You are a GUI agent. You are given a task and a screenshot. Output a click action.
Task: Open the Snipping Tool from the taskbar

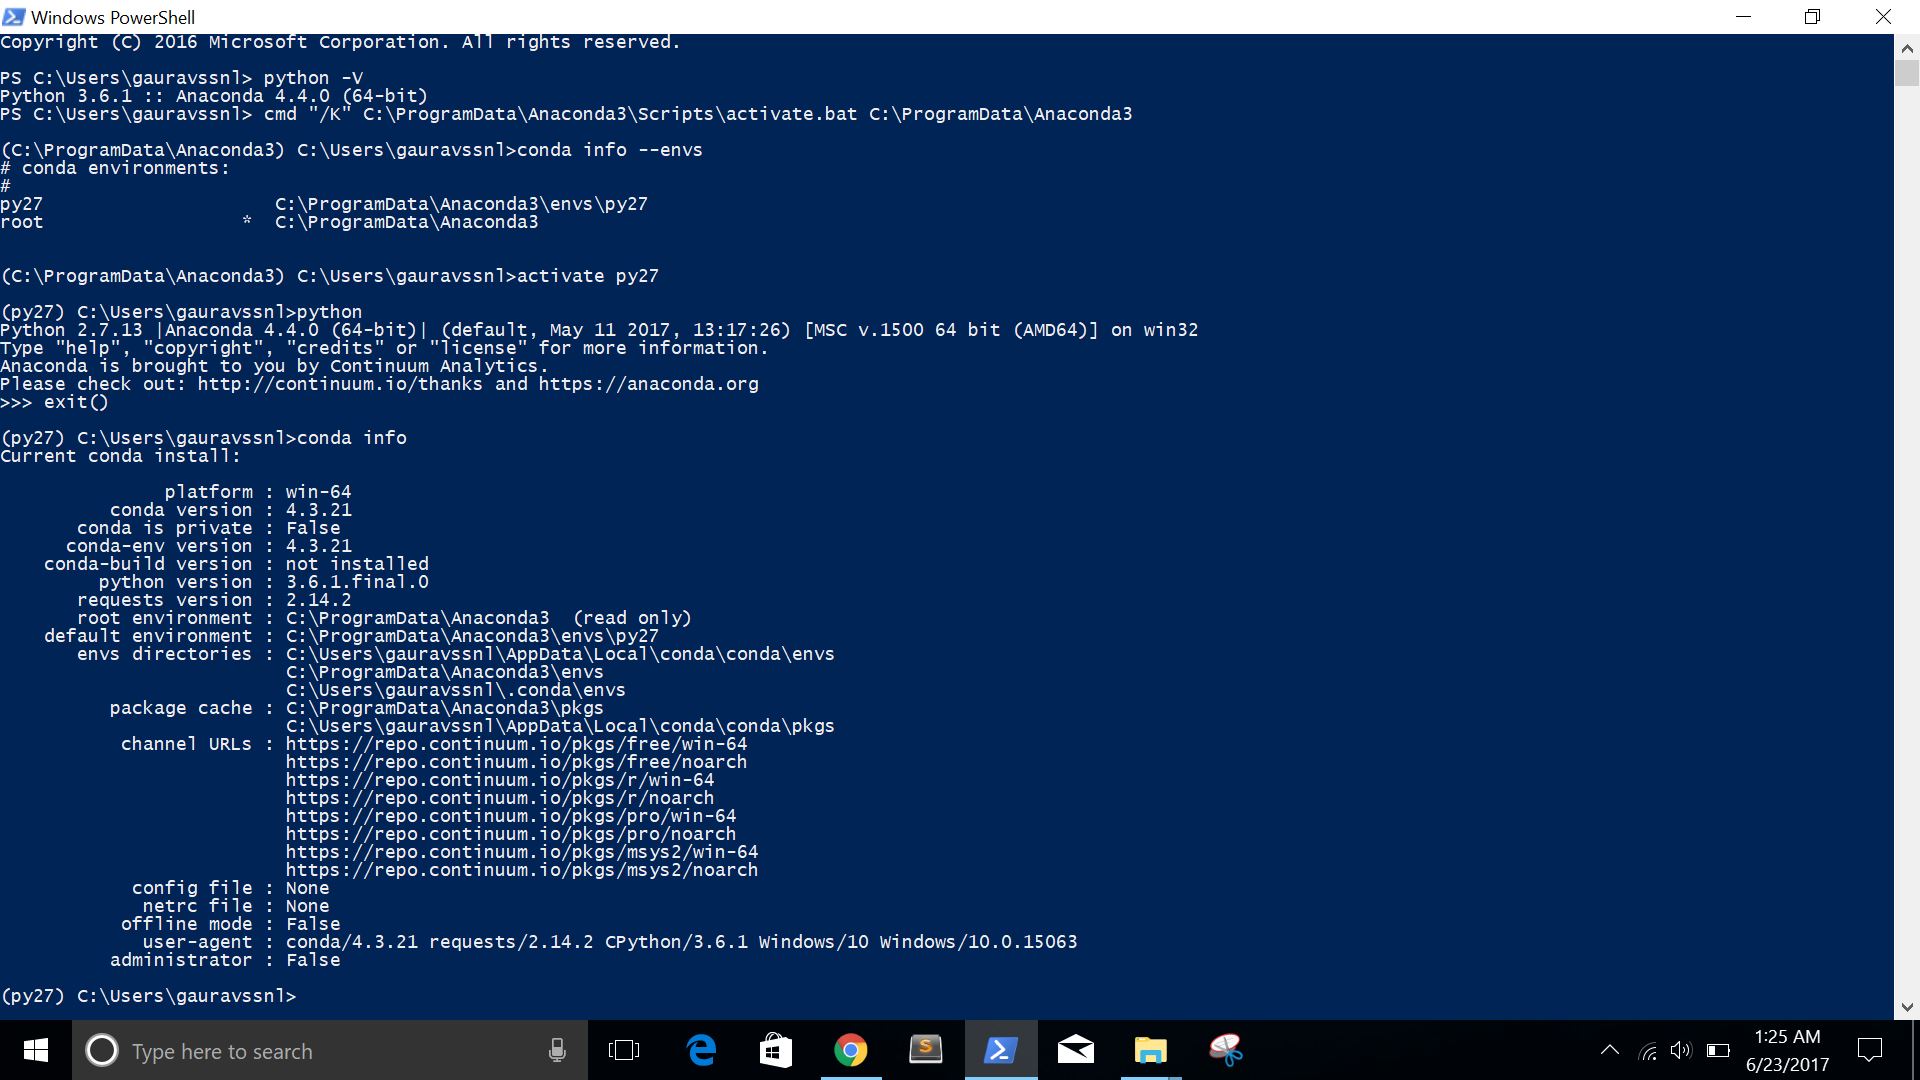1226,1050
